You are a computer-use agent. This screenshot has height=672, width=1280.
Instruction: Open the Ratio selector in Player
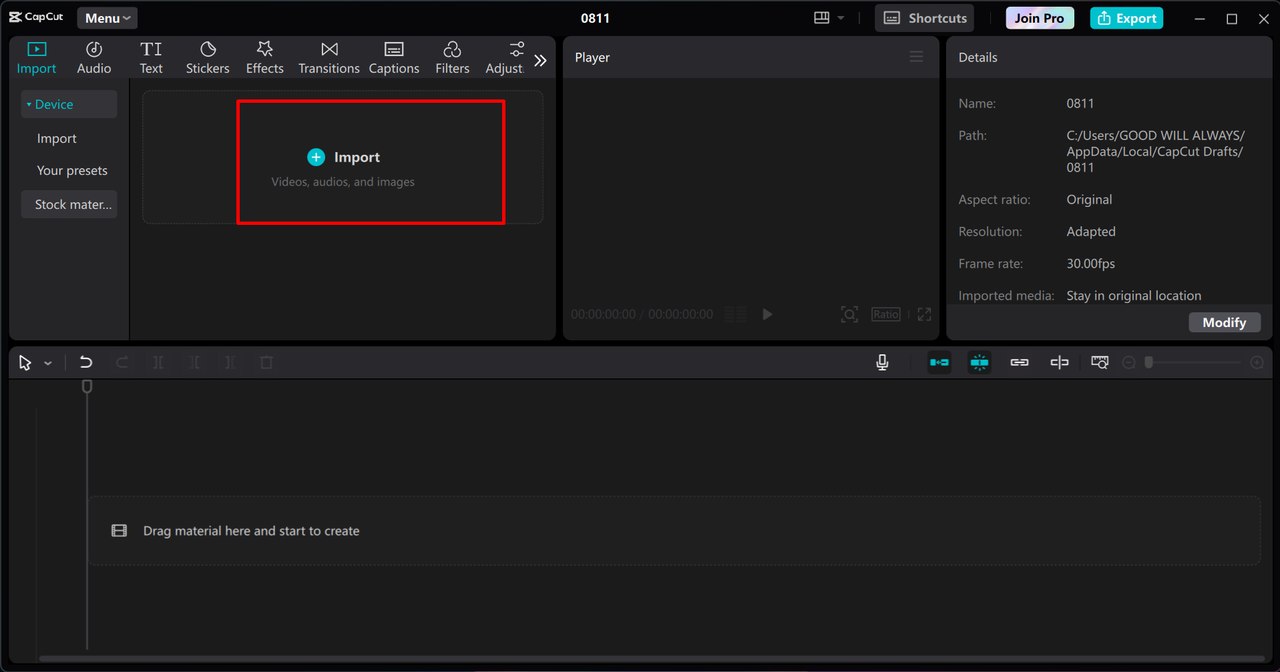coord(886,314)
